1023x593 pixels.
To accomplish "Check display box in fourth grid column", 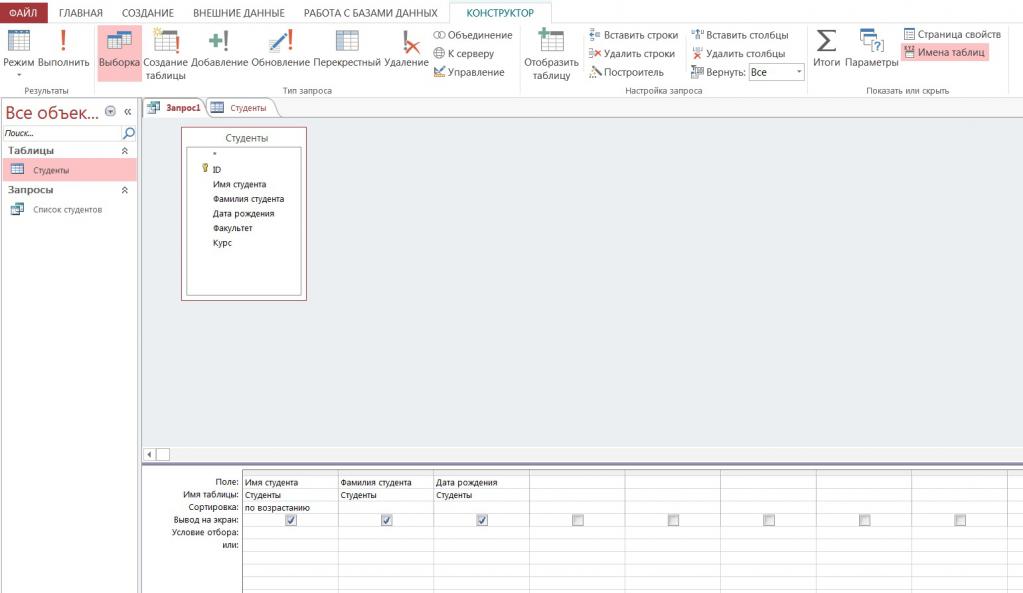I will coord(577,520).
